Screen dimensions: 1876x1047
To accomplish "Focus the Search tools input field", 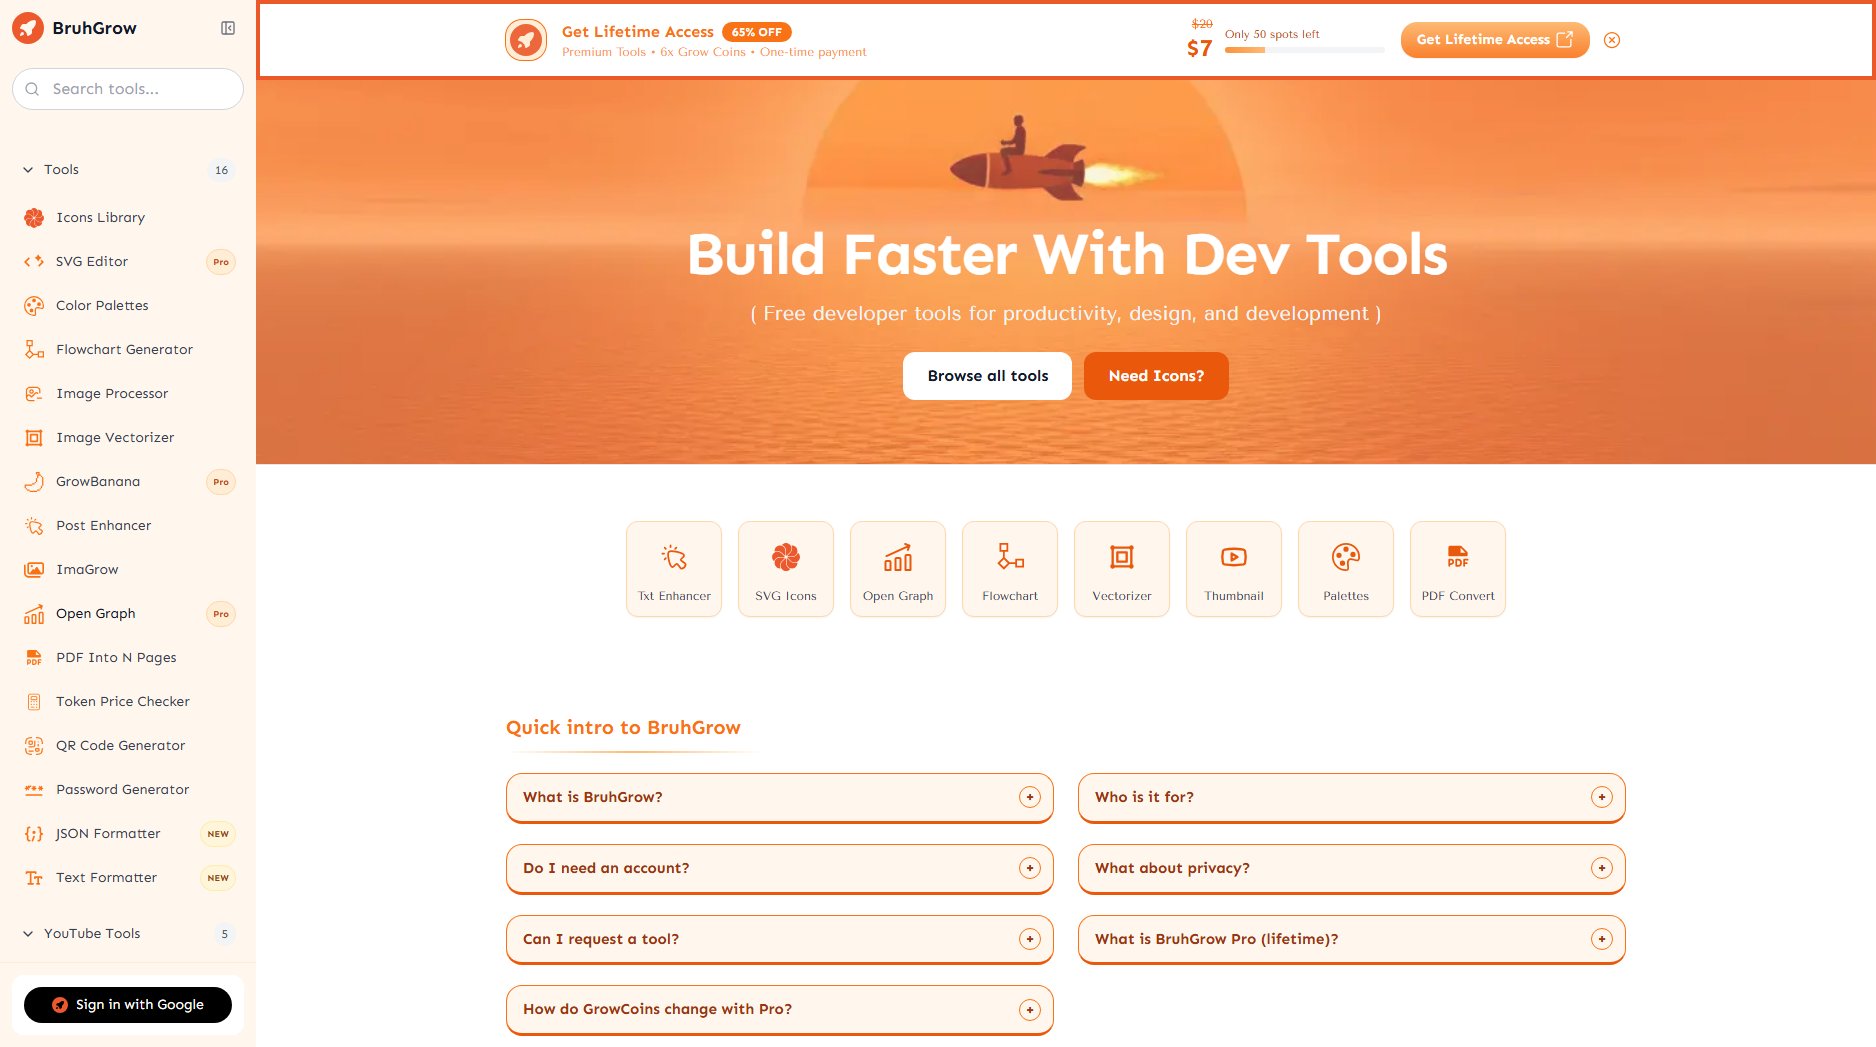I will tap(140, 89).
